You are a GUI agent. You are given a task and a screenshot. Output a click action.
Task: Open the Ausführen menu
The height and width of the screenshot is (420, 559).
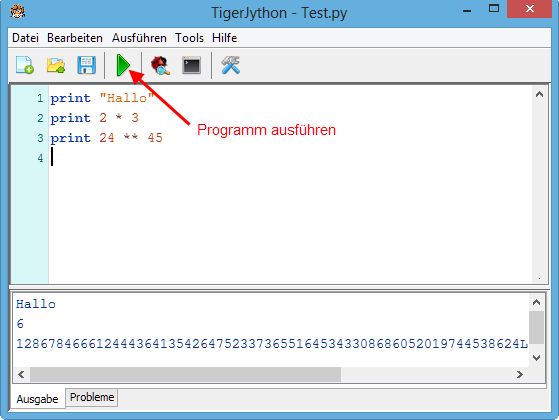click(139, 38)
